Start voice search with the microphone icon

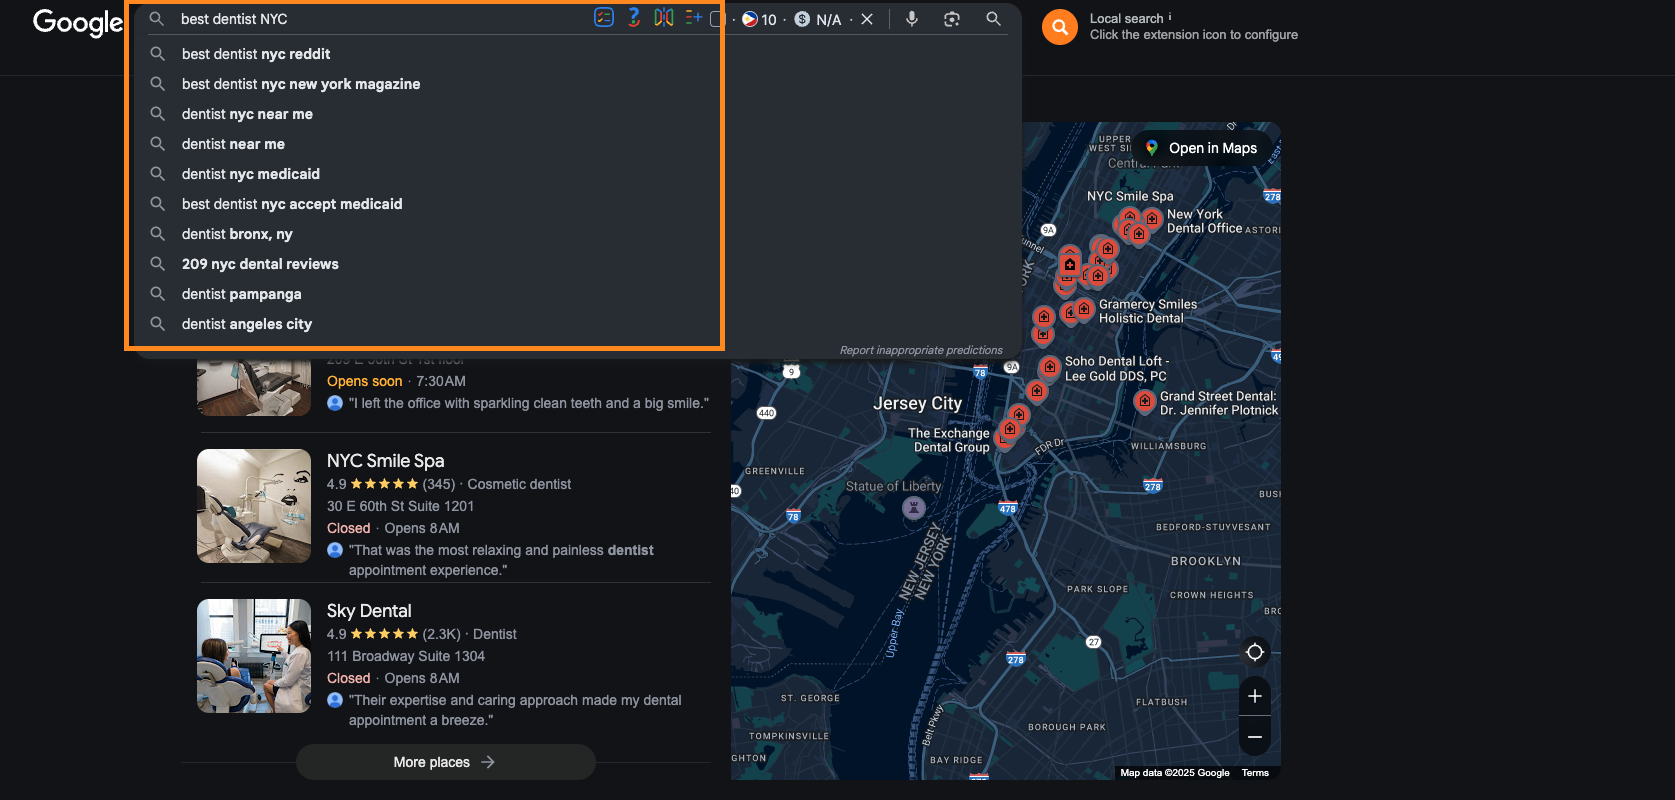[x=912, y=19]
